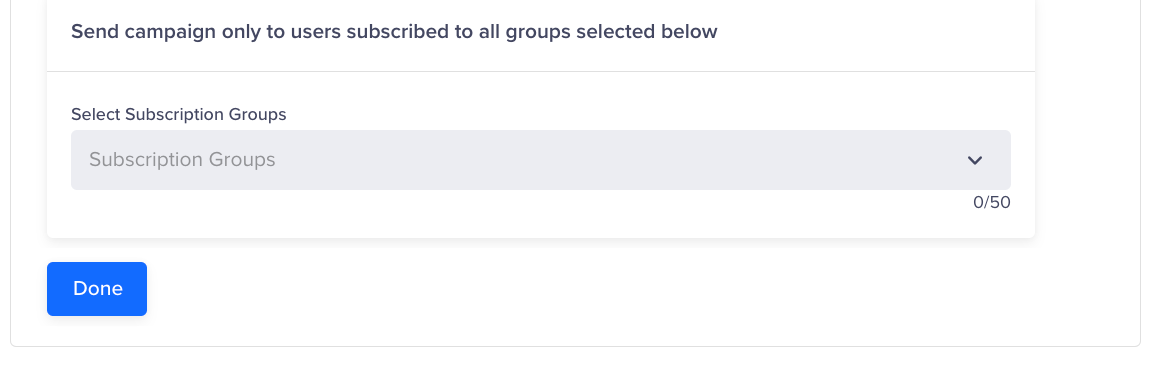Click the Select Subscription Groups label
The width and height of the screenshot is (1150, 370).
coord(178,115)
